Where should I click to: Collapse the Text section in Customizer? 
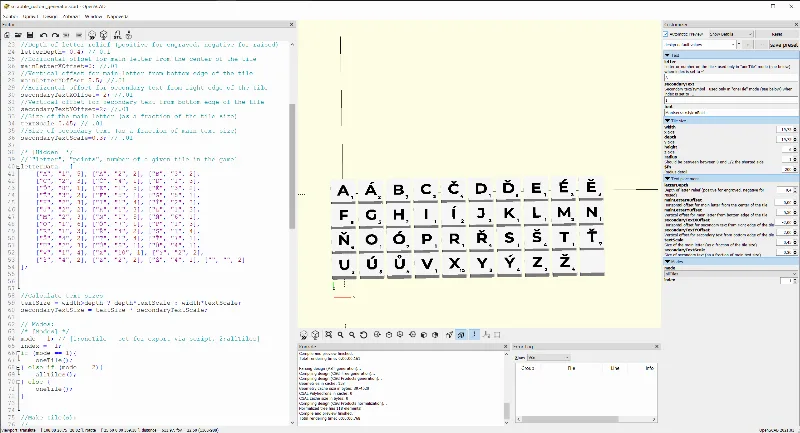[x=731, y=55]
